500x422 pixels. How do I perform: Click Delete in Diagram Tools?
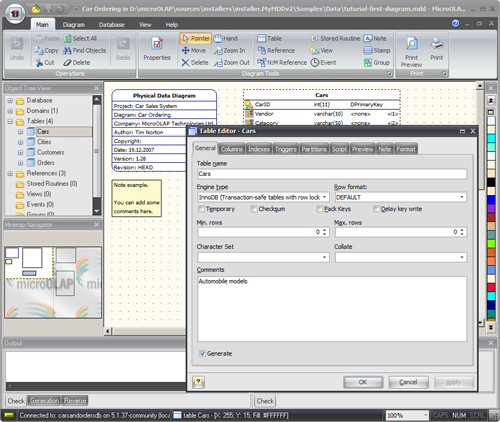tap(195, 63)
